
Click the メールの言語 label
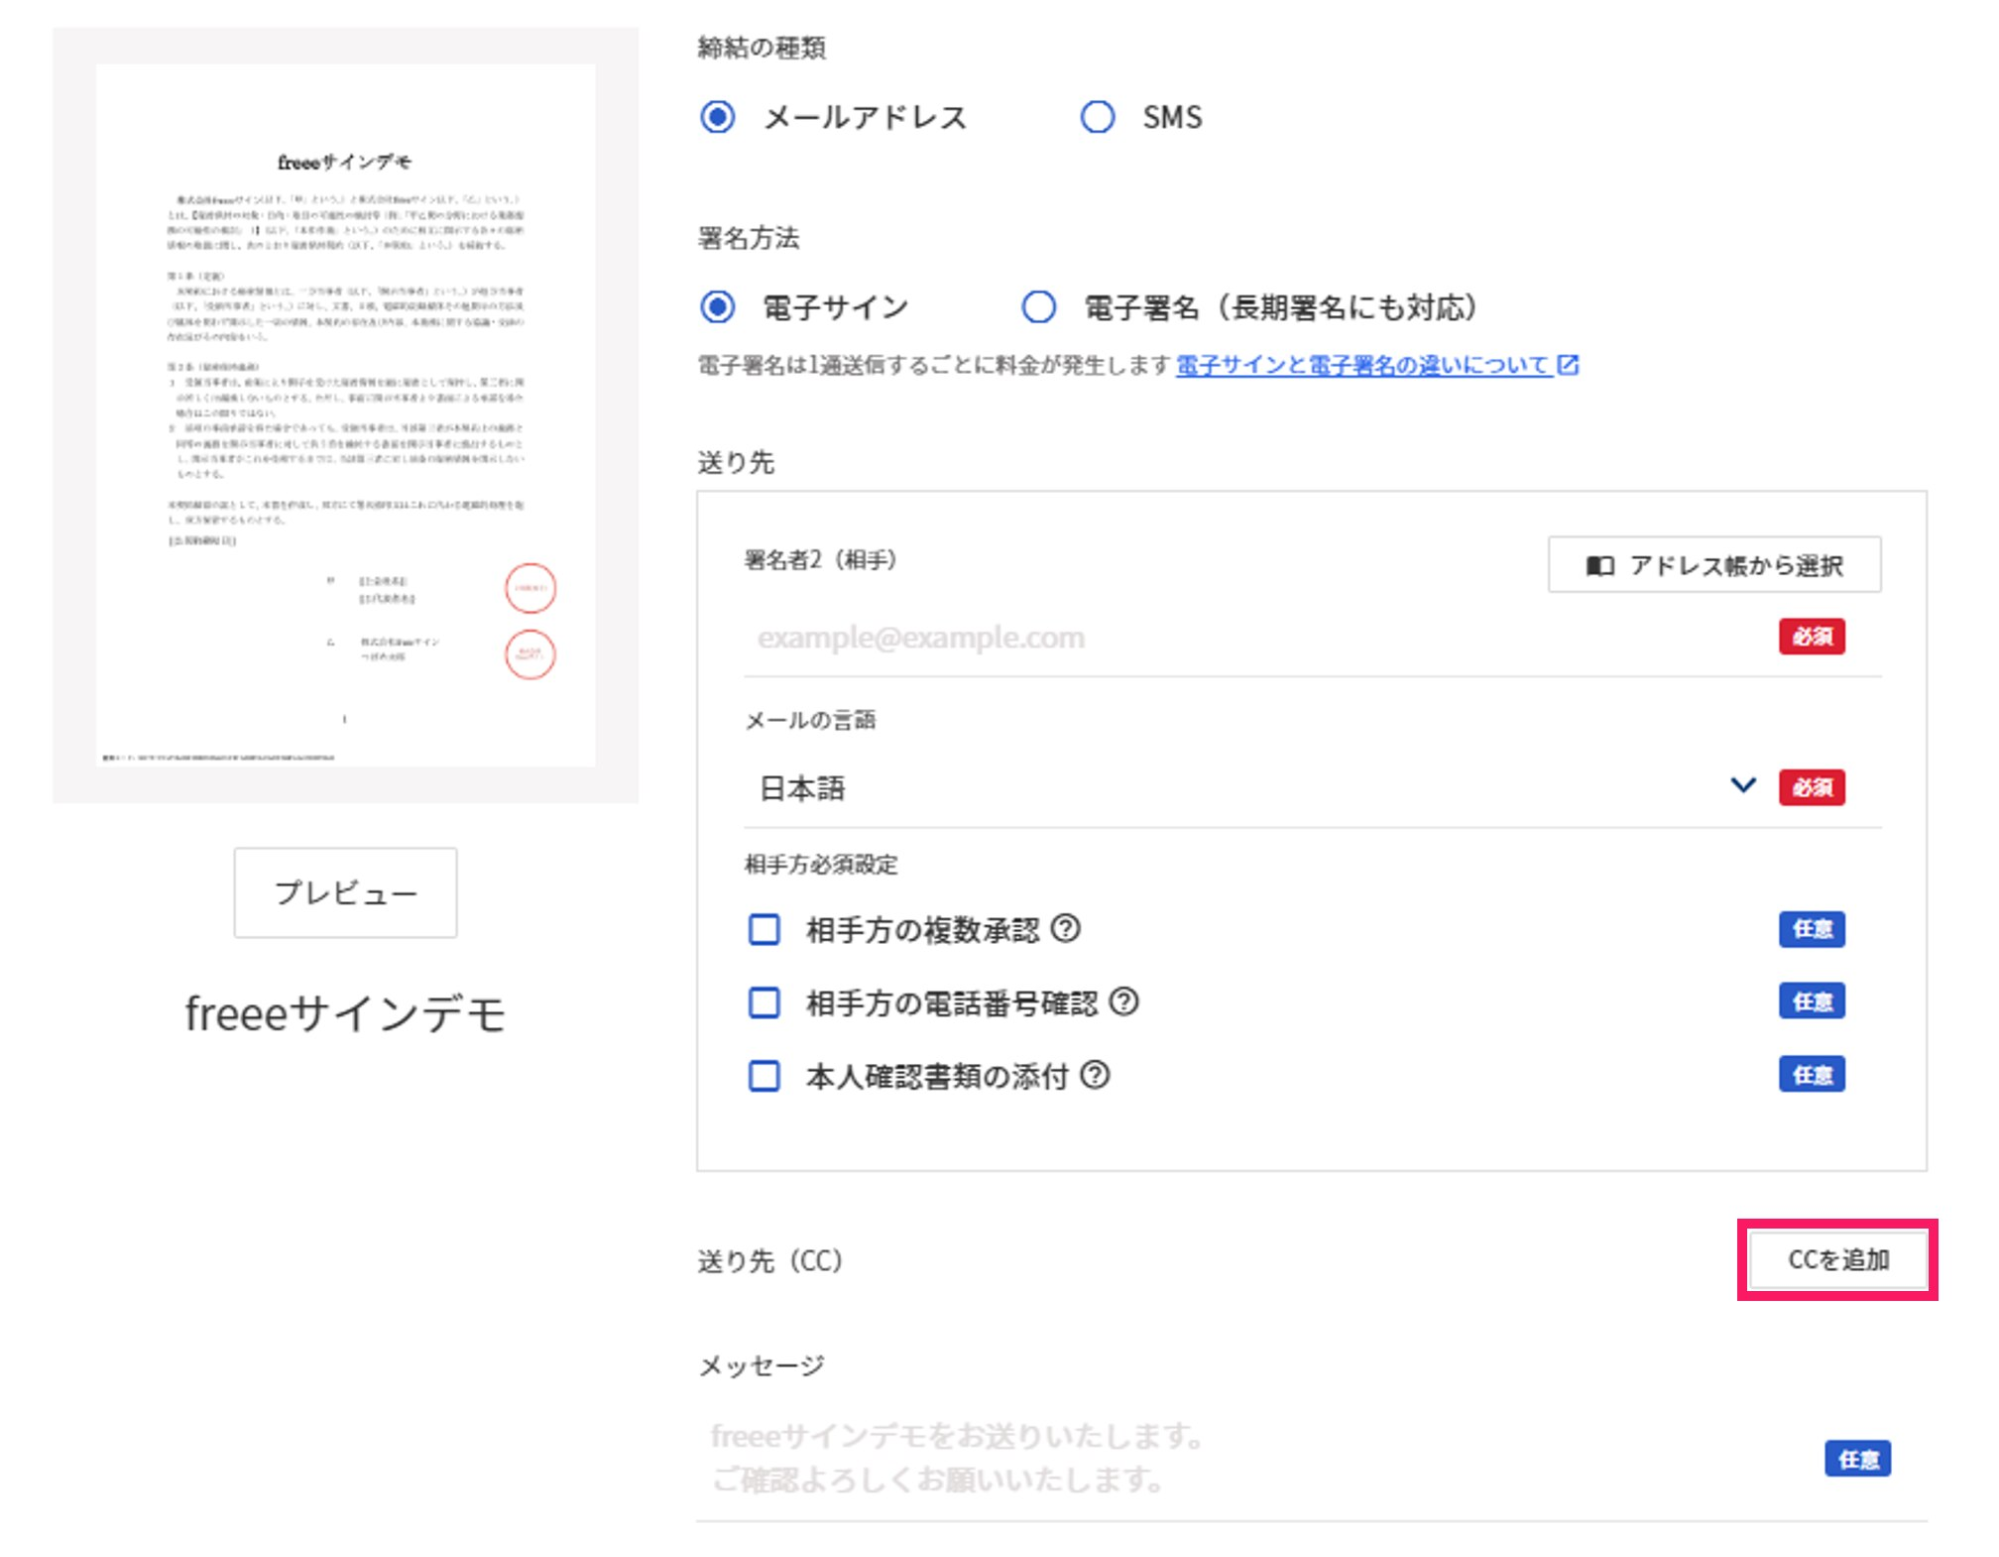(x=810, y=720)
